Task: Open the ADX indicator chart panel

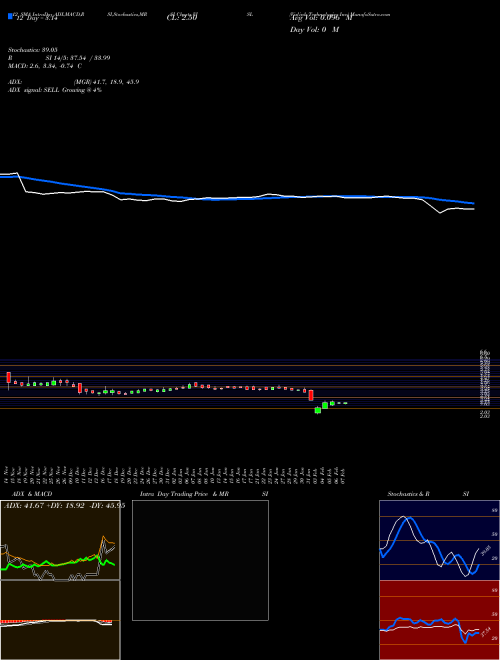Action: pyautogui.click(x=60, y=540)
